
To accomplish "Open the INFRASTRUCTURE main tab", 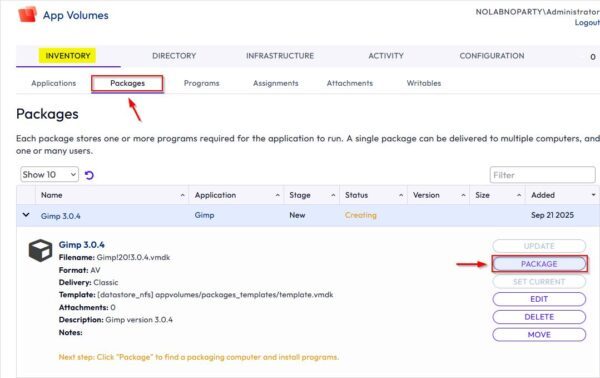I will 280,56.
